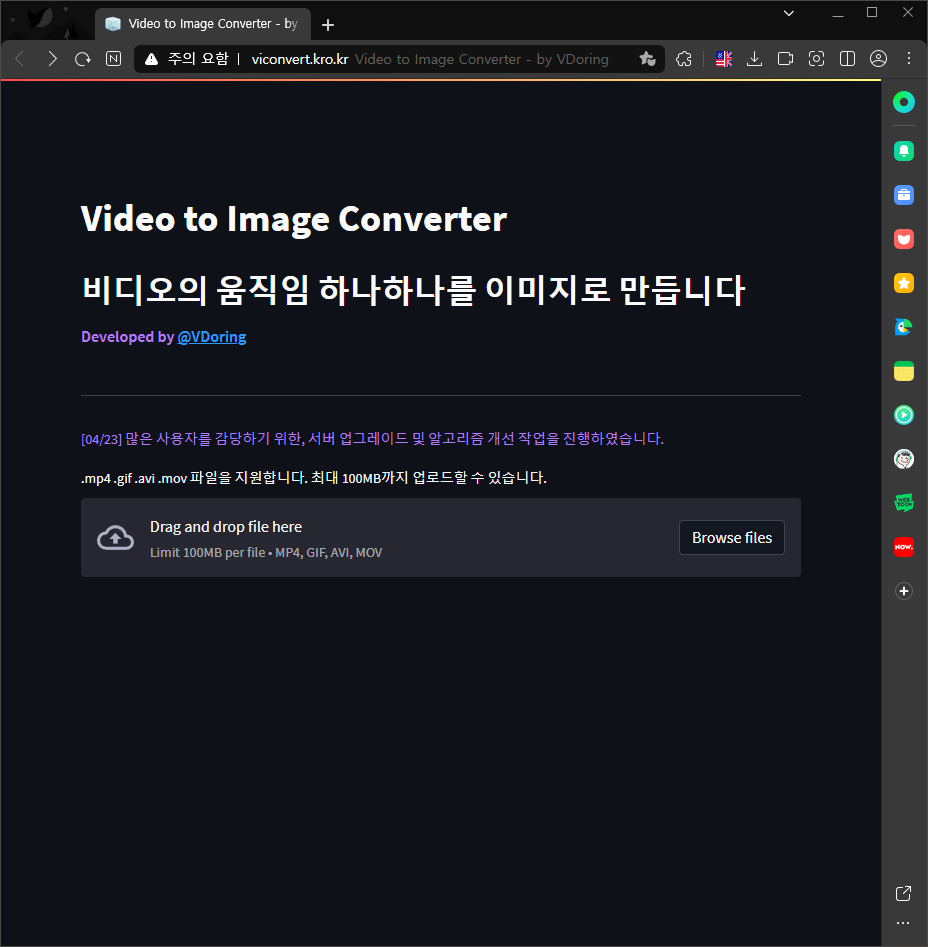
Task: Open browser downloads icon
Action: pos(755,59)
